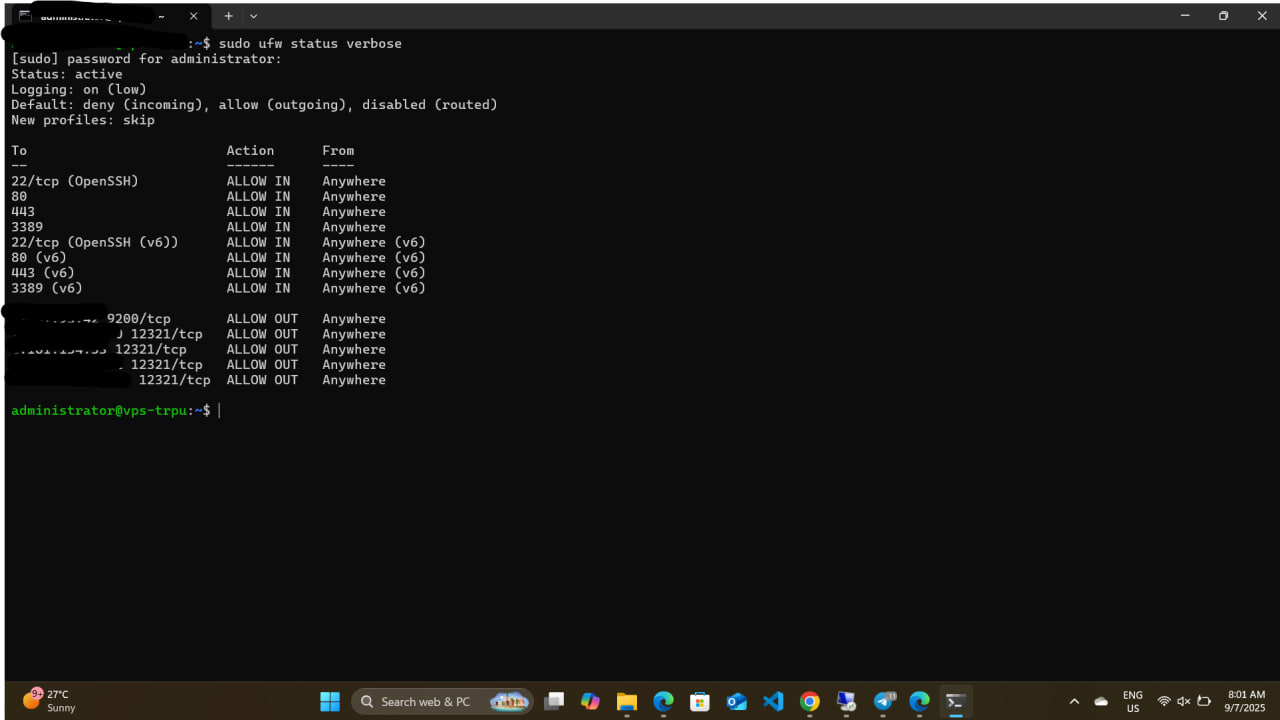
Task: Open File Explorer from taskbar
Action: [x=627, y=702]
